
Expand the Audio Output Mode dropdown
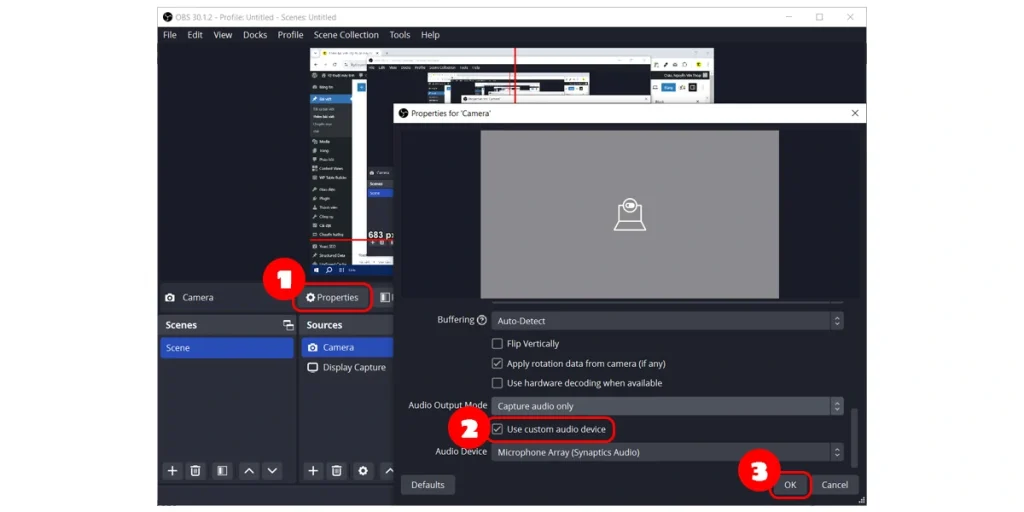tap(667, 406)
